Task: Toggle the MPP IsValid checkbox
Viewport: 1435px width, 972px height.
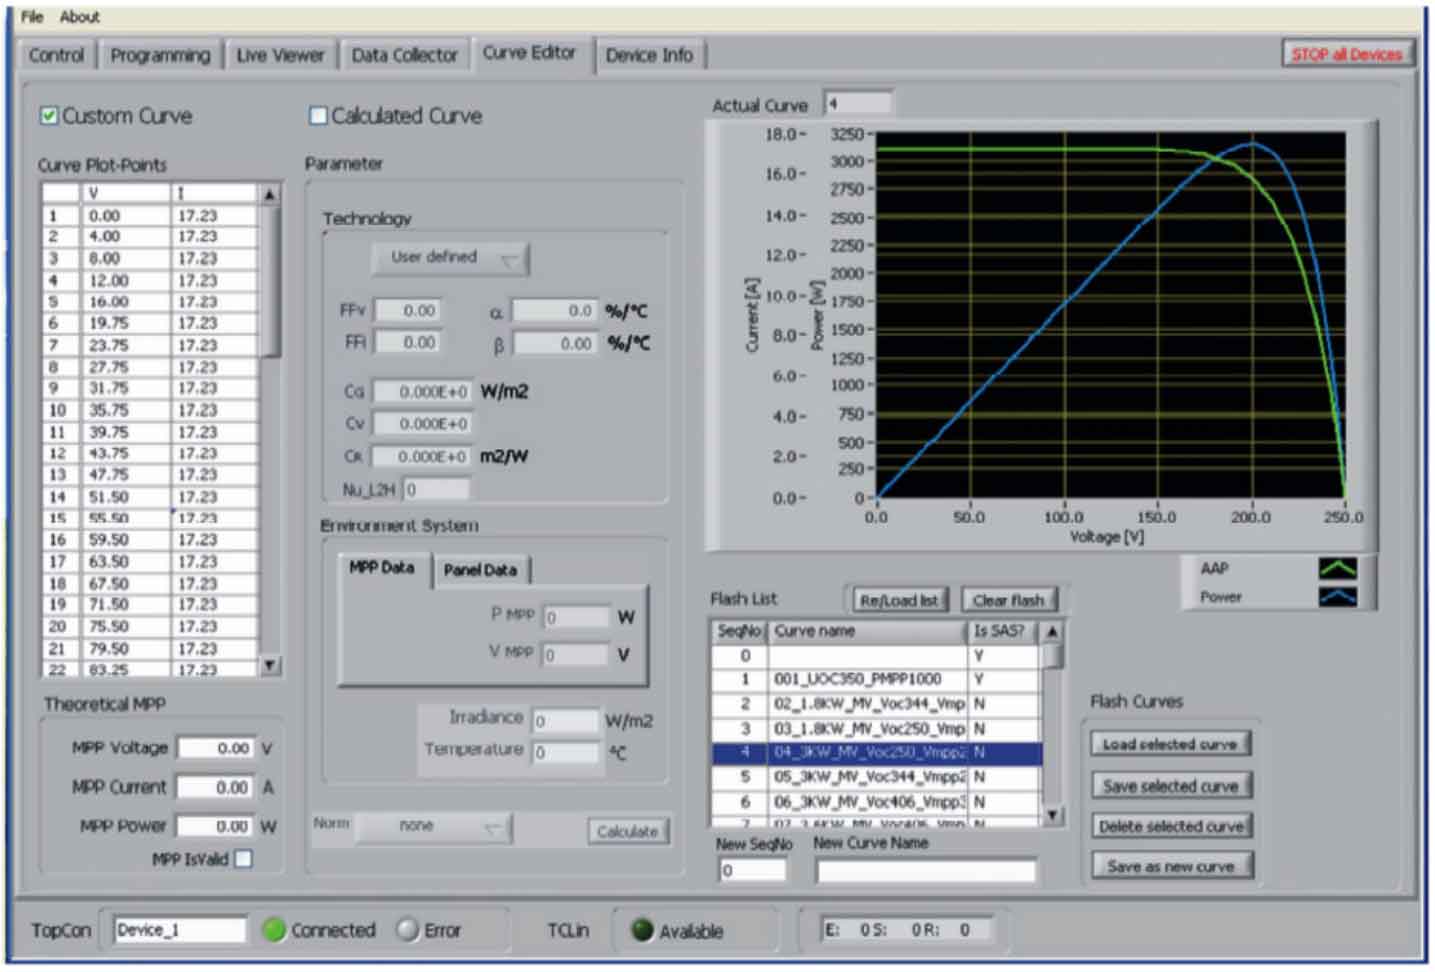Action: pyautogui.click(x=243, y=859)
